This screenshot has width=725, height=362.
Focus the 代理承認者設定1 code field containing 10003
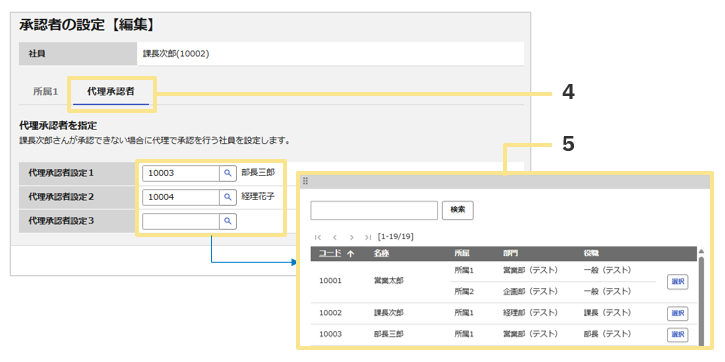(181, 173)
